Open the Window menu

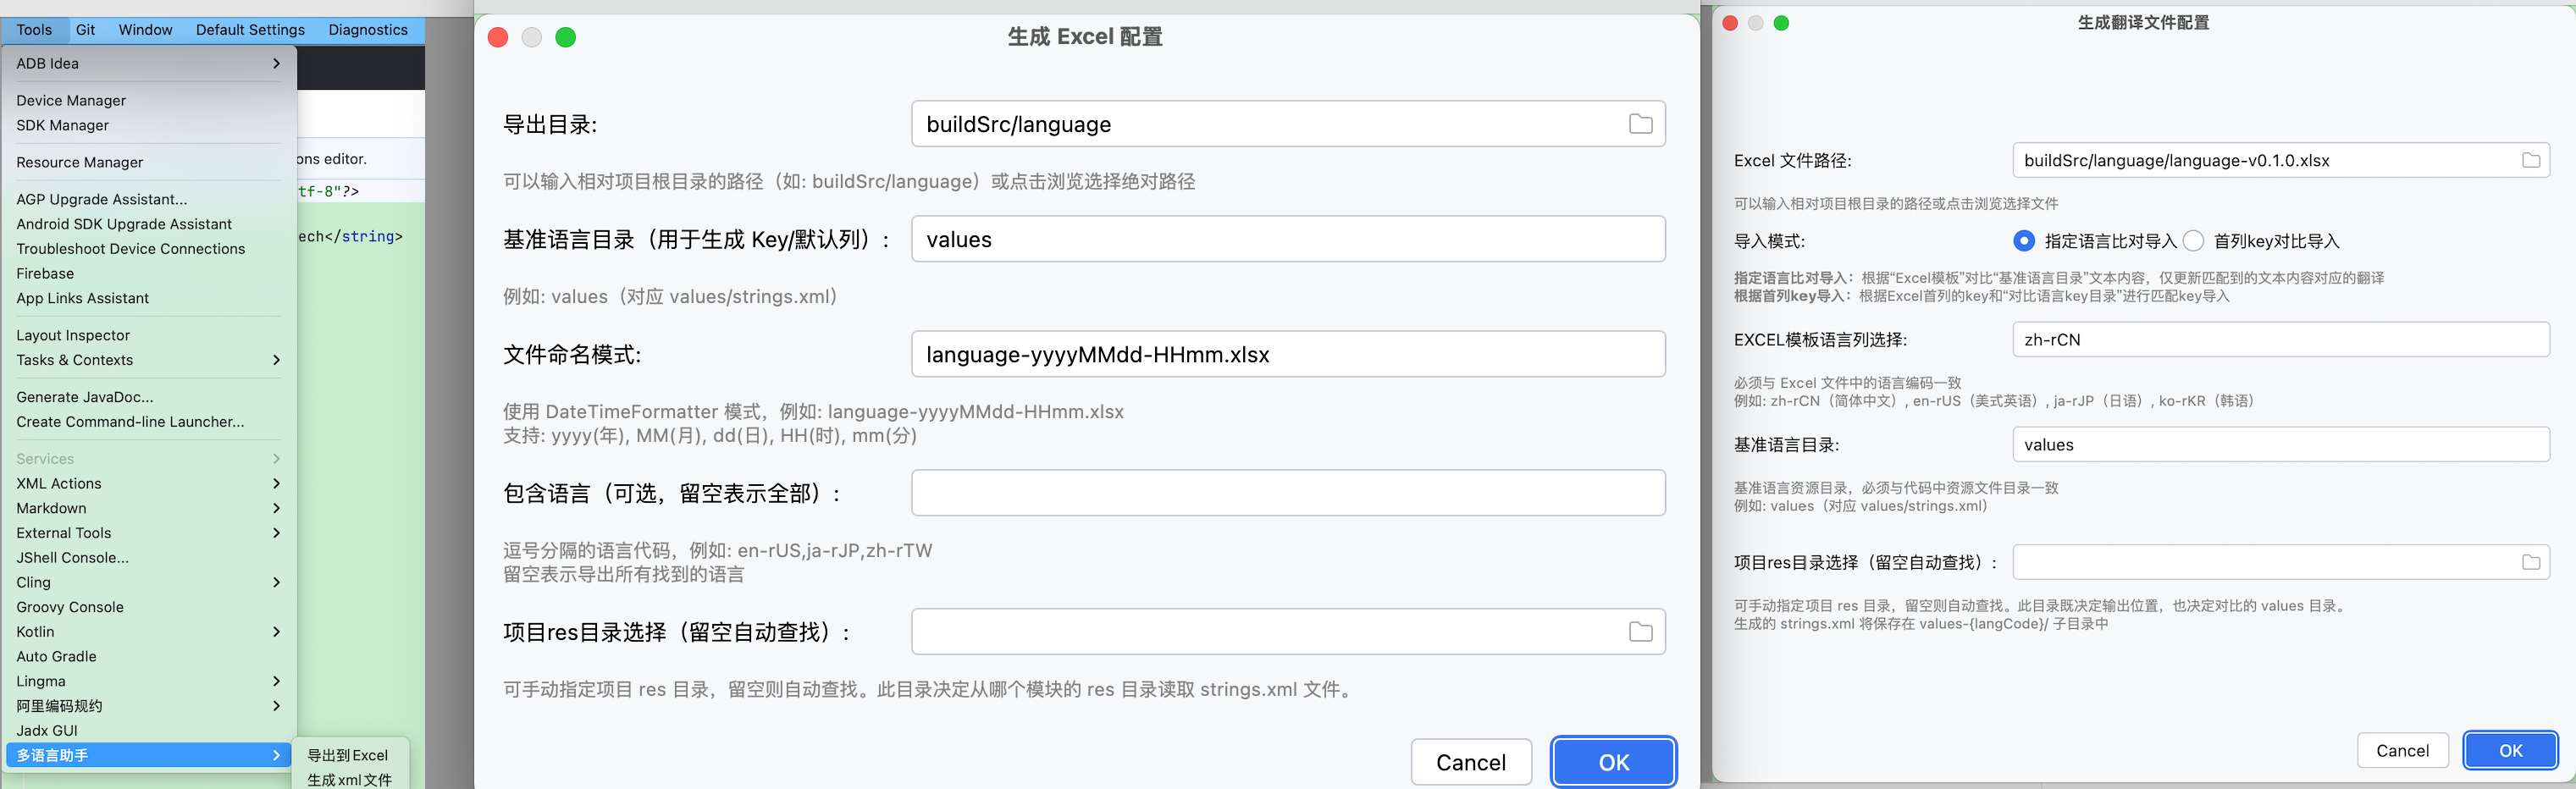tap(145, 29)
